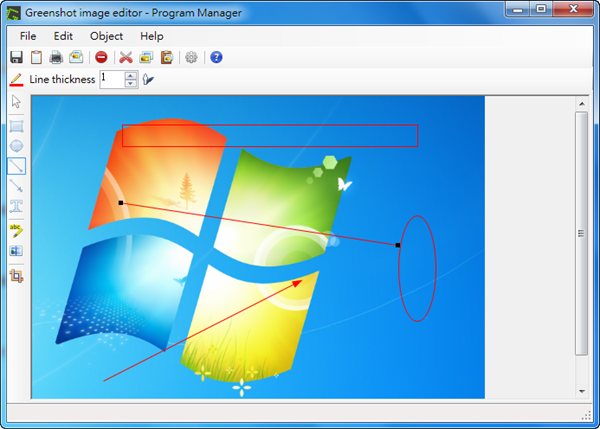The height and width of the screenshot is (429, 600).
Task: Click the Save floppy disk icon
Action: pos(16,57)
